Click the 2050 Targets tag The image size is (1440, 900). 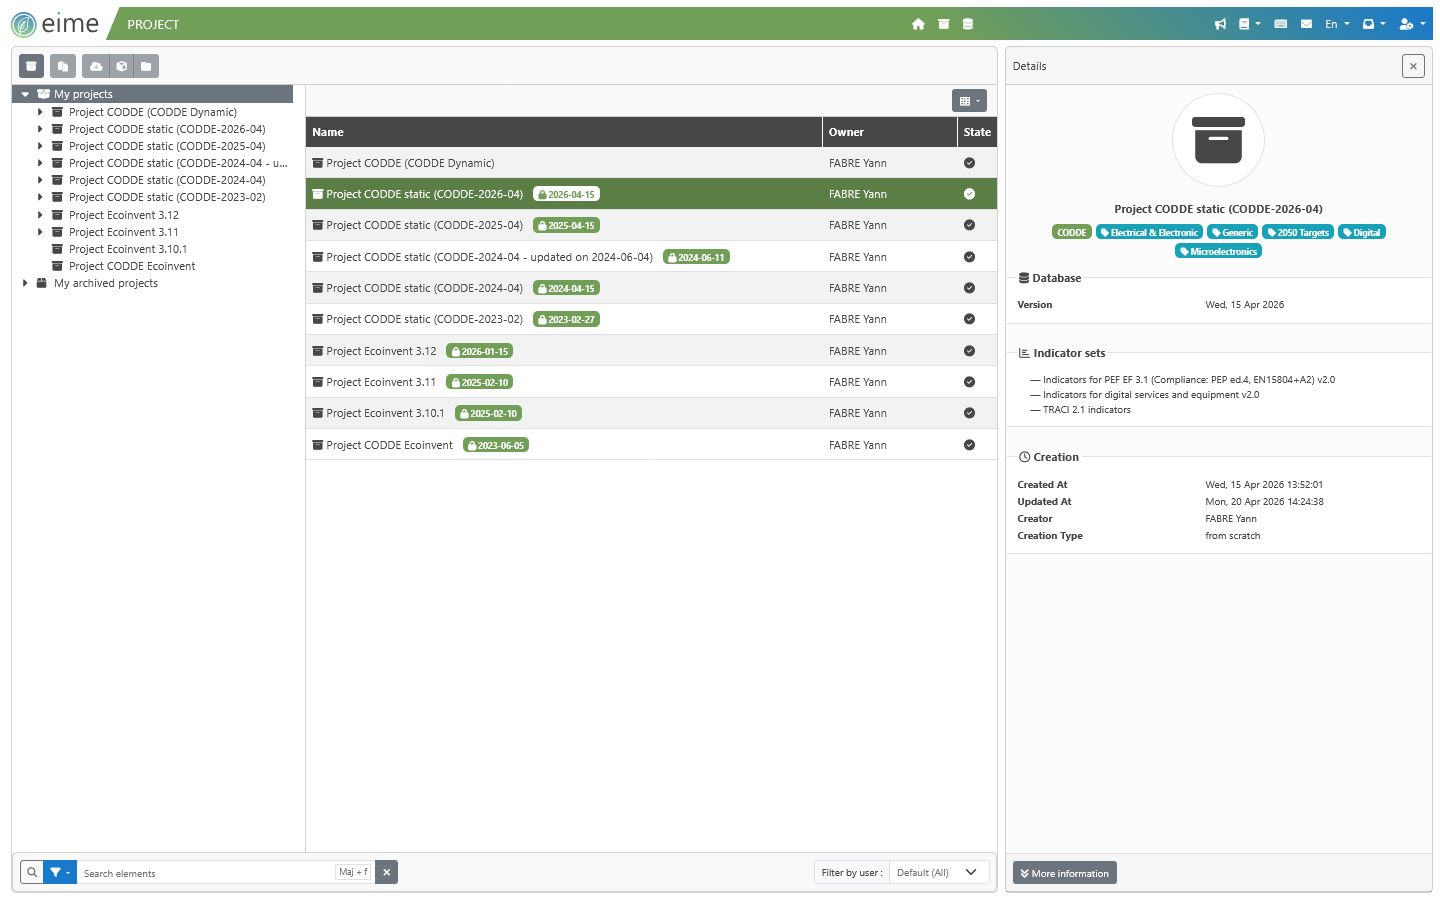(1298, 232)
